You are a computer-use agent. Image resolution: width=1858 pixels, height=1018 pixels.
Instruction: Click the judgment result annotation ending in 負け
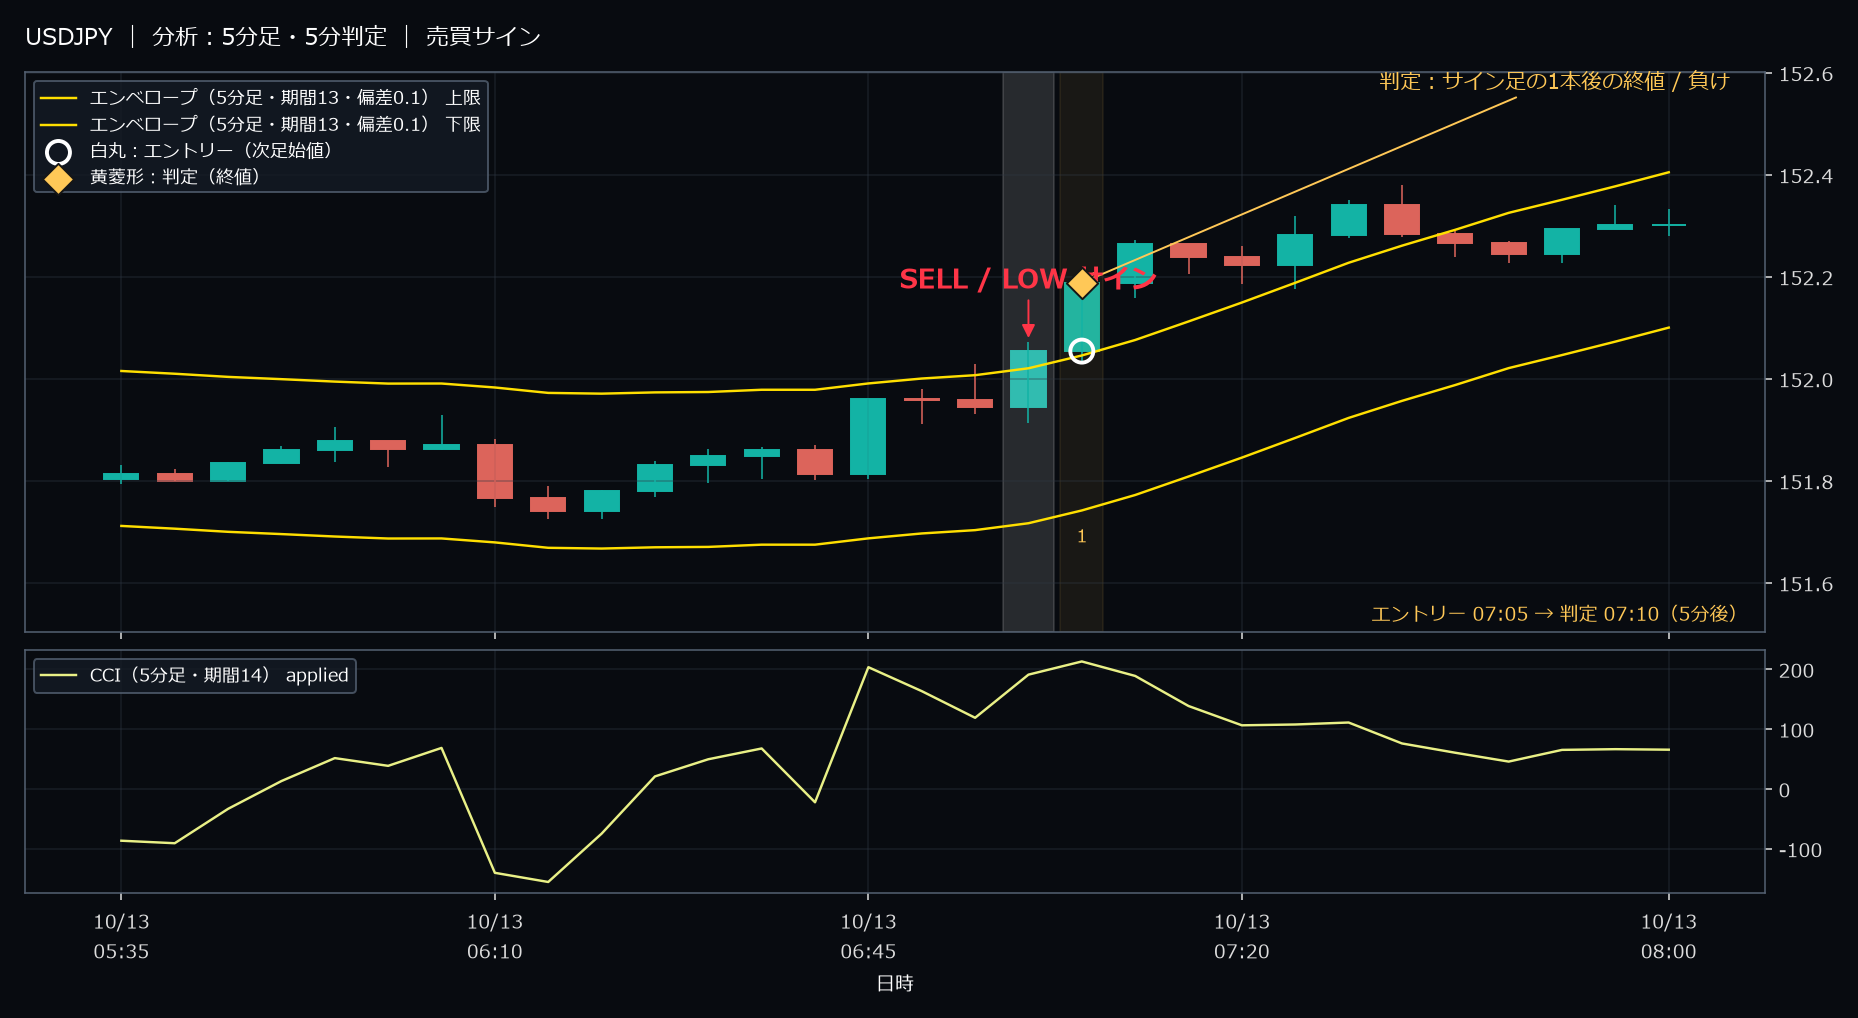[1554, 81]
